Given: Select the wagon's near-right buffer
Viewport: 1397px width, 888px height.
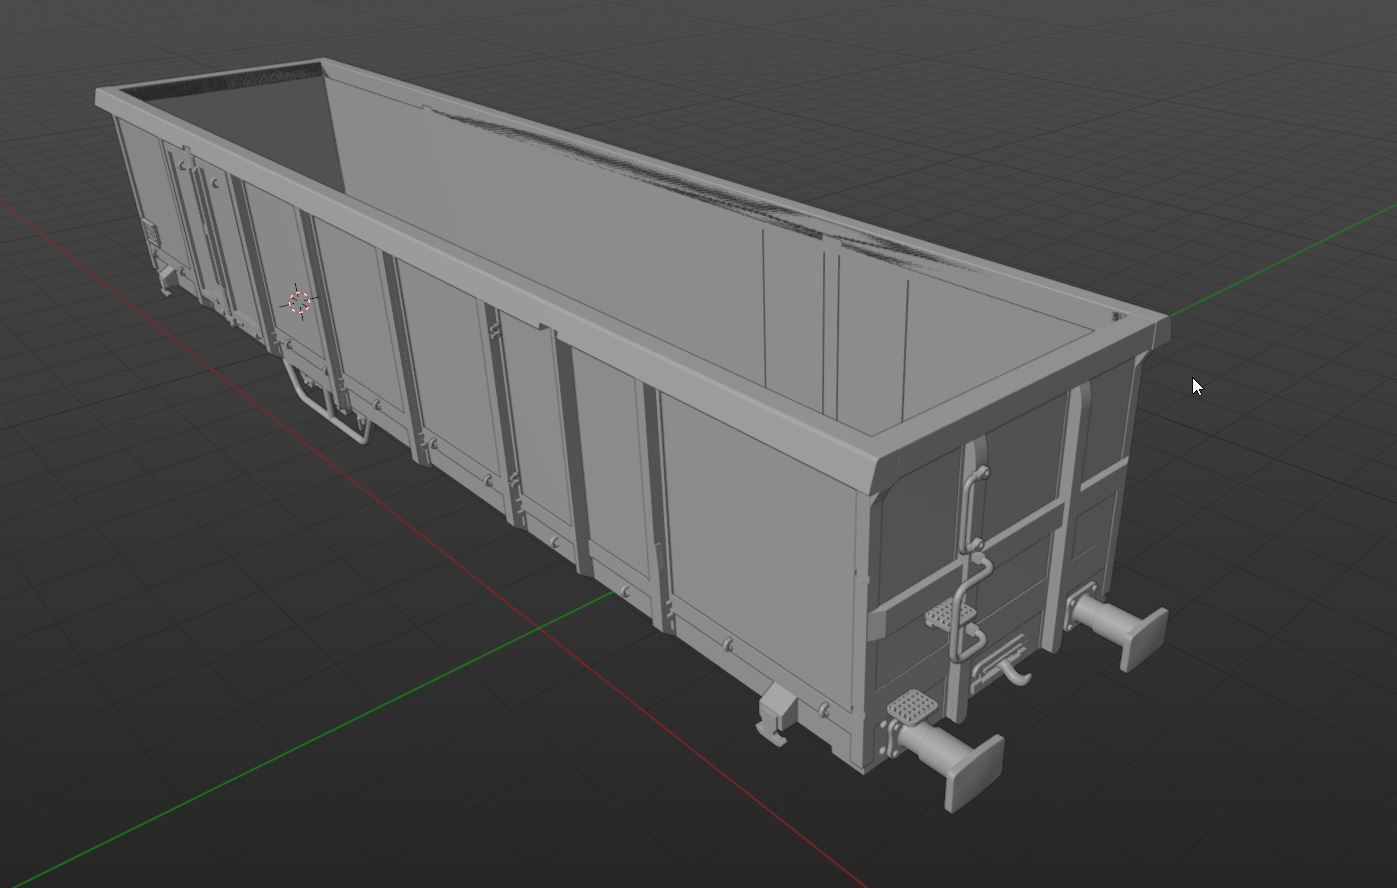Looking at the screenshot, I should (x=1120, y=625).
